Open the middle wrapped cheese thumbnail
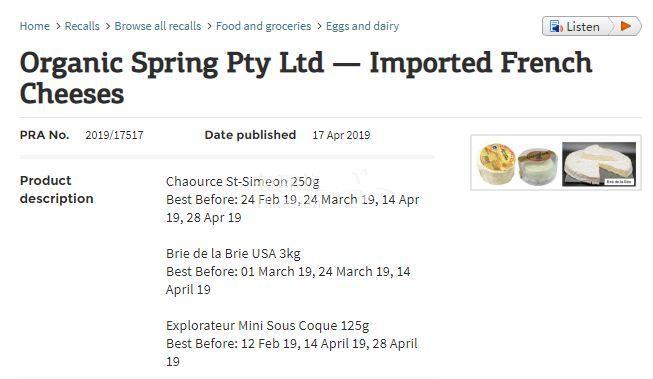This screenshot has width=653, height=379. coord(538,166)
